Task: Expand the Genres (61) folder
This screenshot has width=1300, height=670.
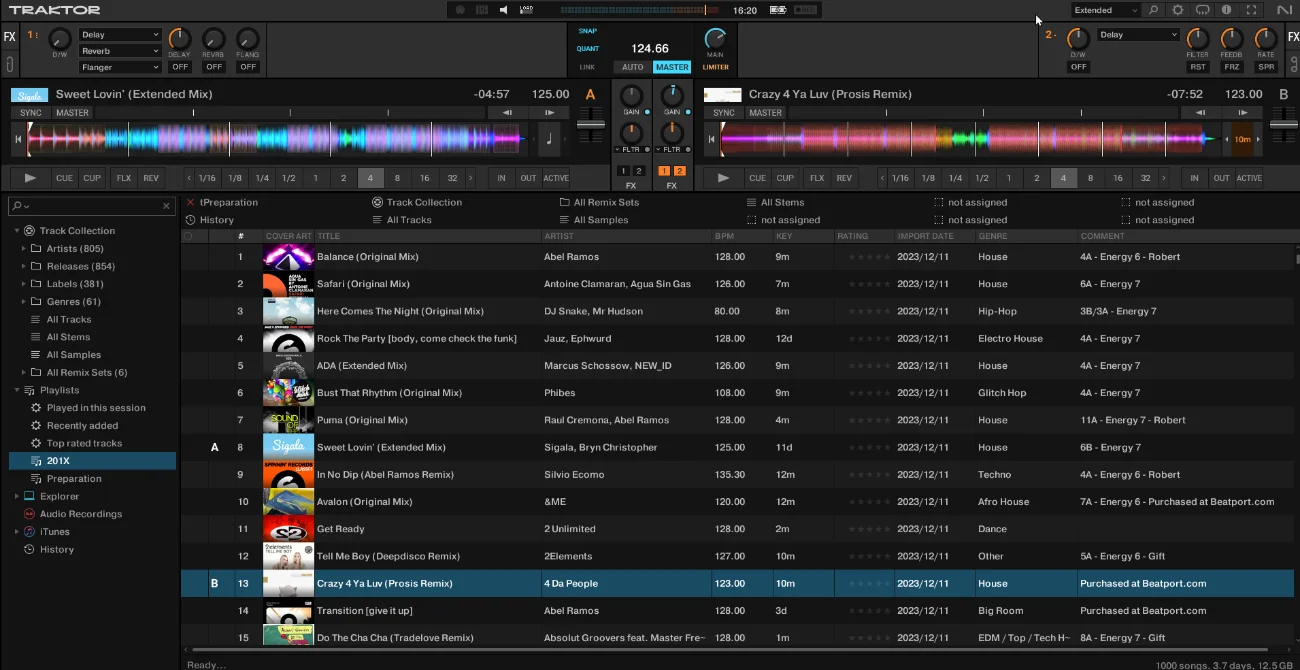Action: click(x=24, y=302)
